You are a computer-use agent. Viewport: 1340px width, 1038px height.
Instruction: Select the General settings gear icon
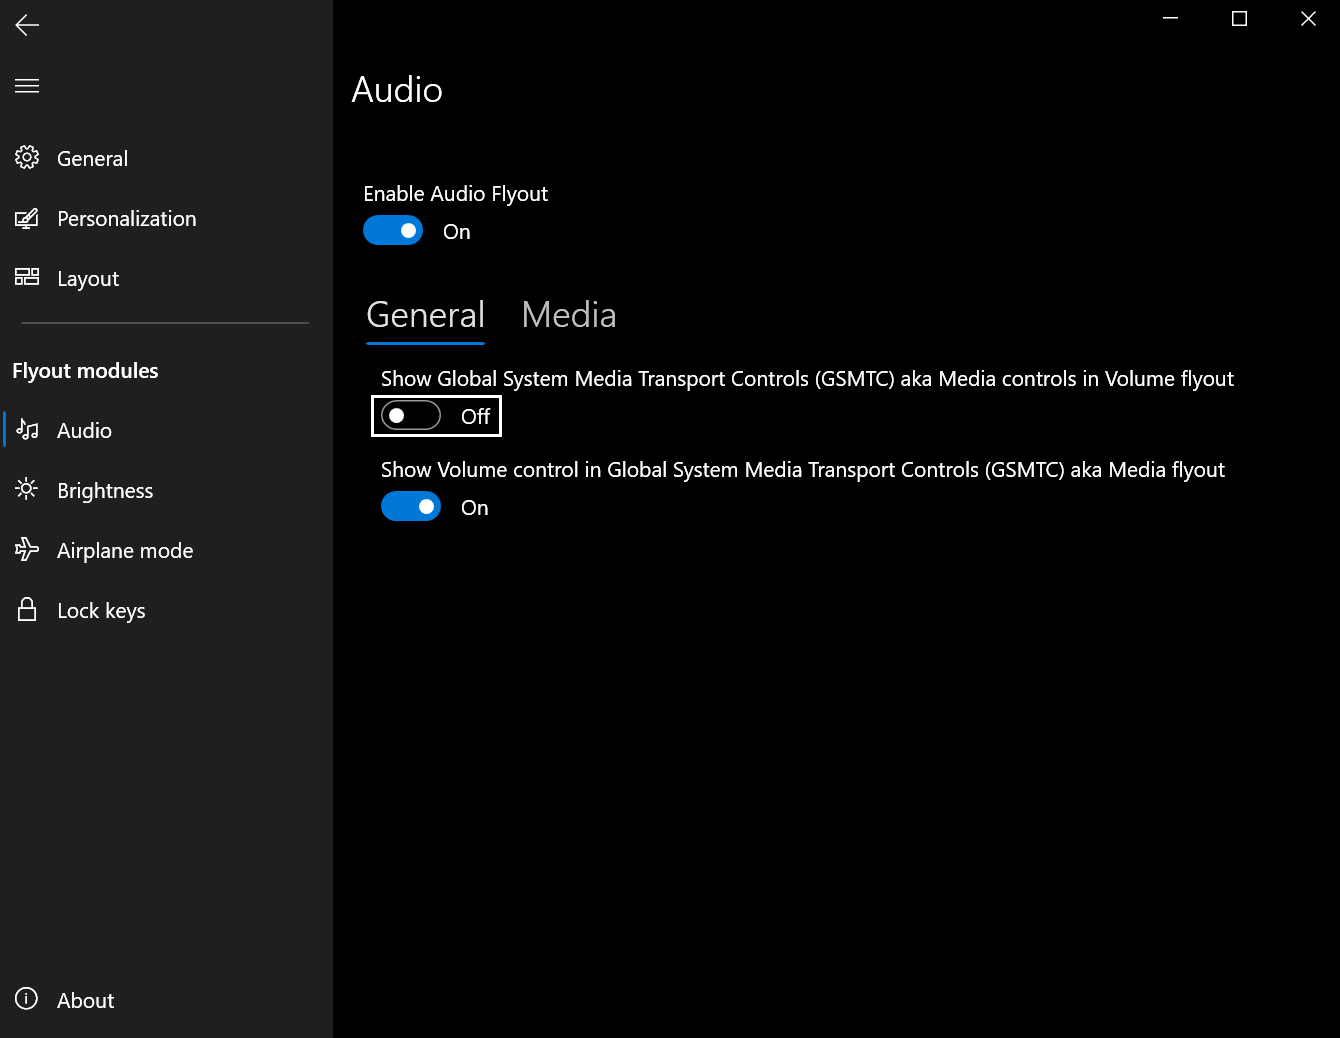coord(26,157)
